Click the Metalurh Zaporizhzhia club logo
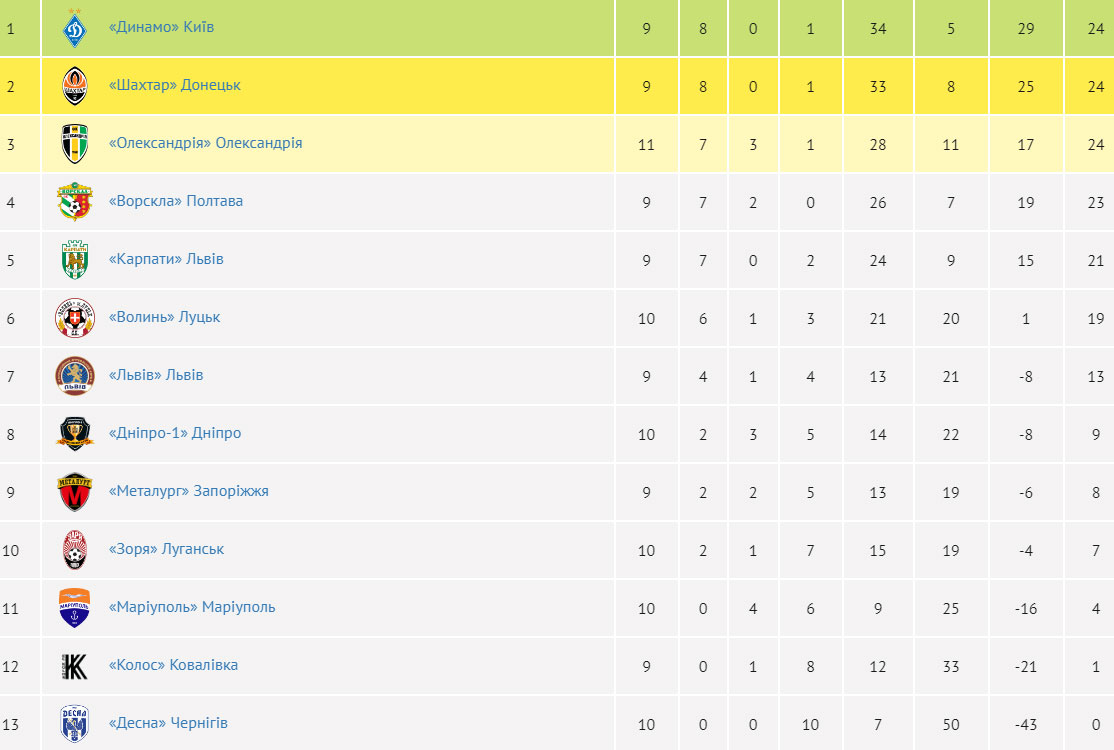This screenshot has height=750, width=1114. [x=75, y=492]
